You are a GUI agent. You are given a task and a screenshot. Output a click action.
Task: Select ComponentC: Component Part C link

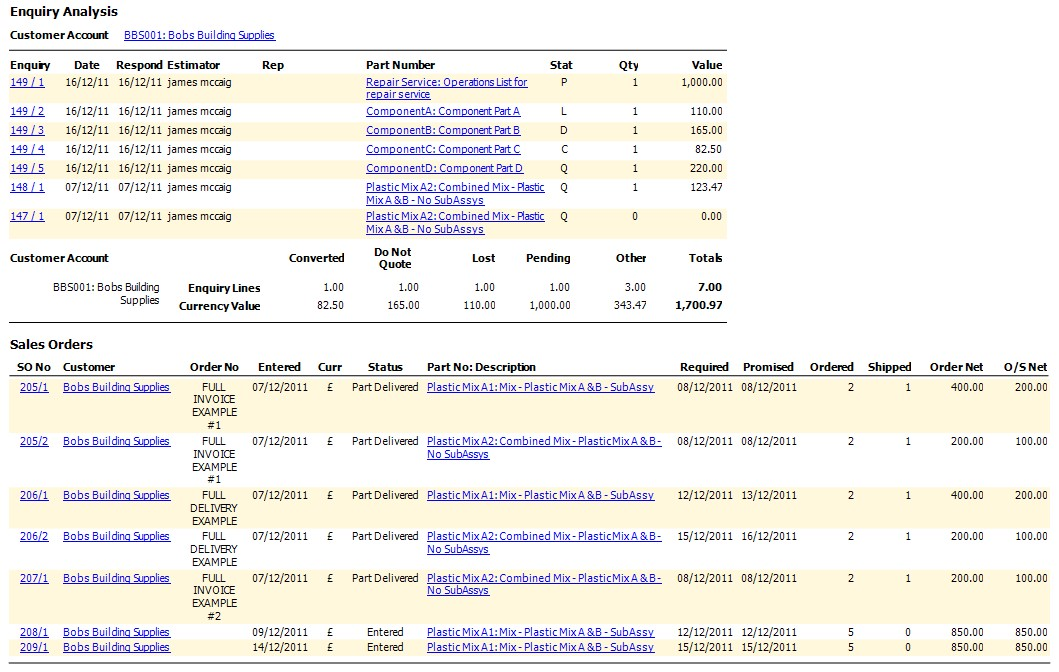[443, 150]
